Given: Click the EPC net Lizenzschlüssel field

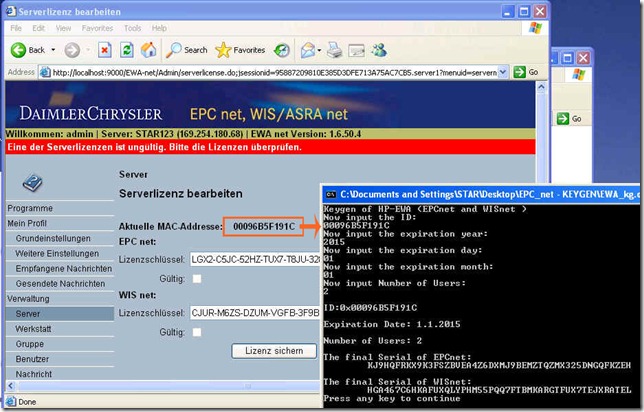Looking at the screenshot, I should [255, 260].
